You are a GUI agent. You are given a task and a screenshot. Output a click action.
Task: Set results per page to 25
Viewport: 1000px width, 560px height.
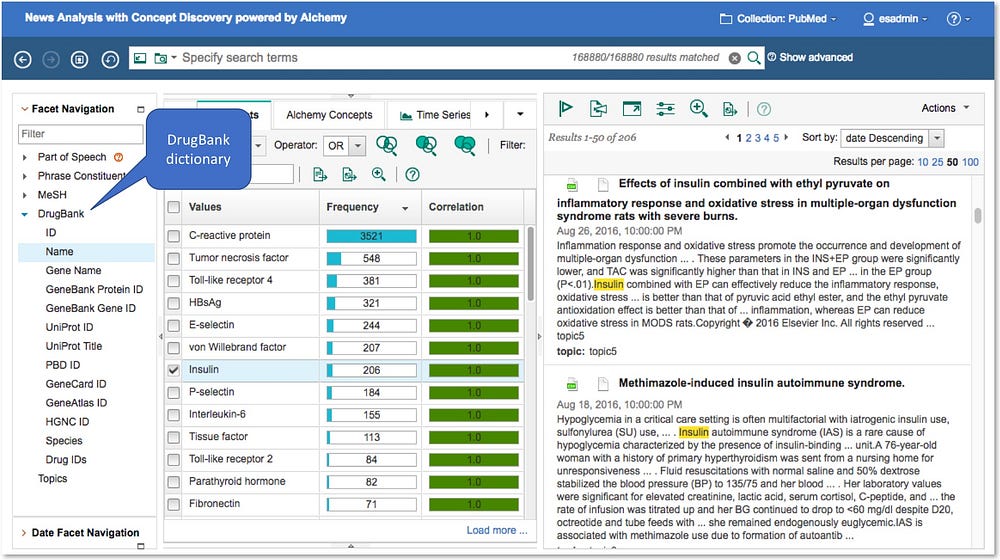(x=937, y=162)
